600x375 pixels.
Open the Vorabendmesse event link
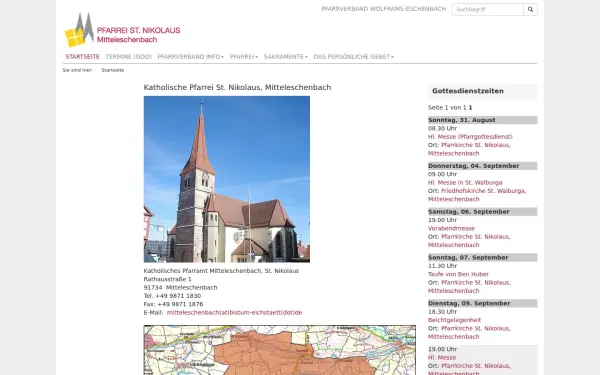coord(451,228)
